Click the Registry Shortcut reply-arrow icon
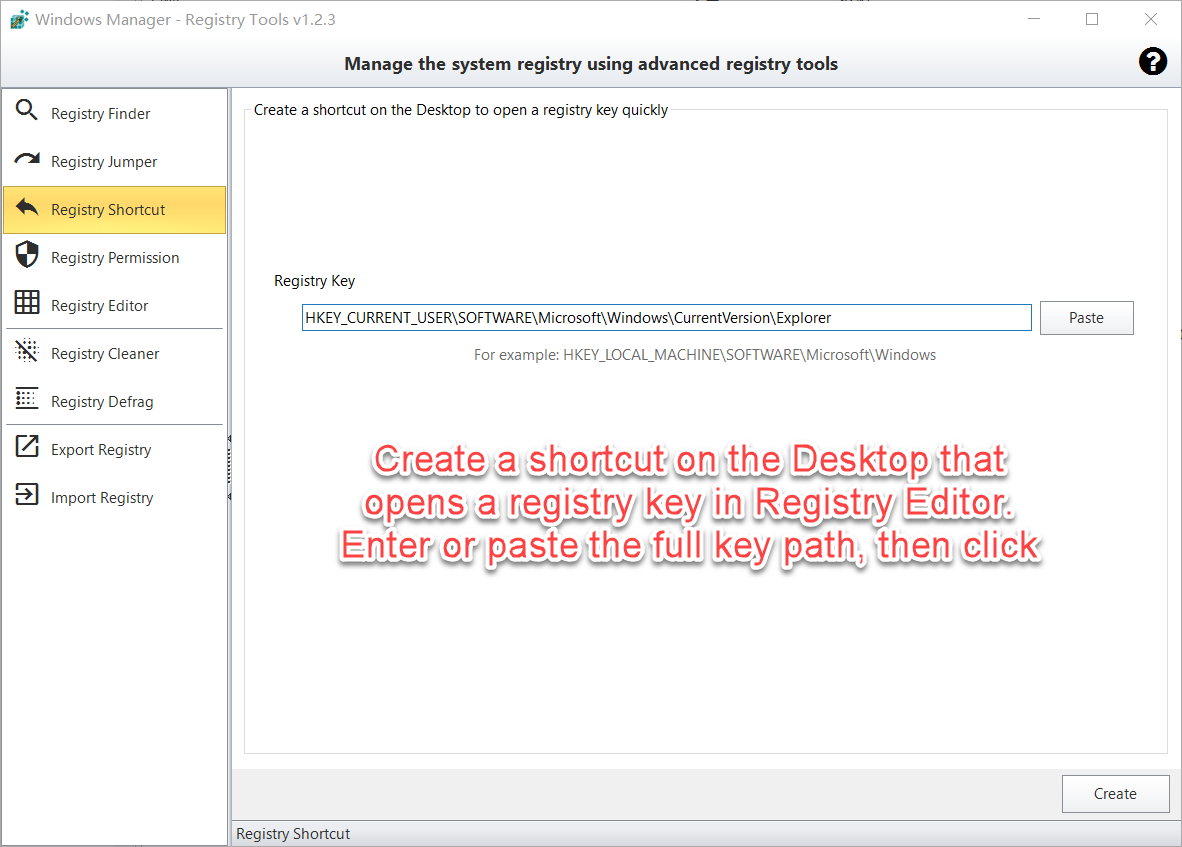This screenshot has height=847, width=1182. coord(26,207)
